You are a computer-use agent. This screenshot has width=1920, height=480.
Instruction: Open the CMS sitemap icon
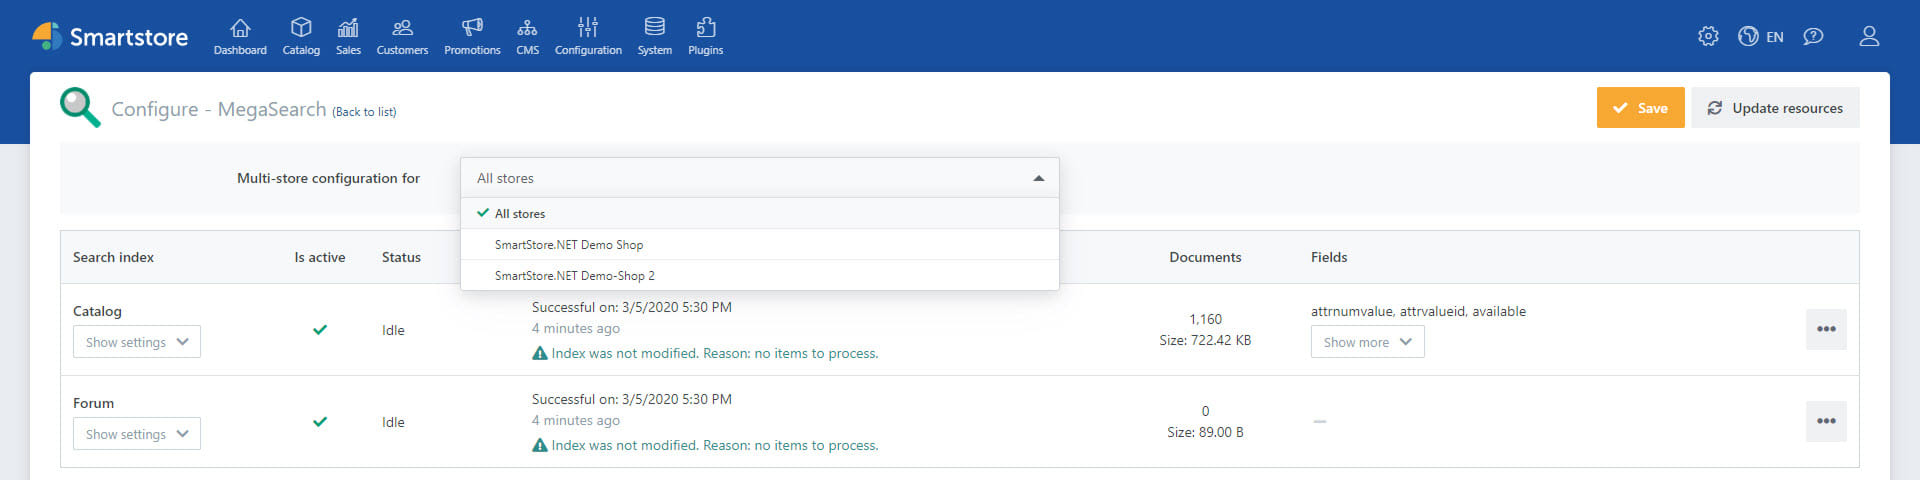[x=527, y=28]
